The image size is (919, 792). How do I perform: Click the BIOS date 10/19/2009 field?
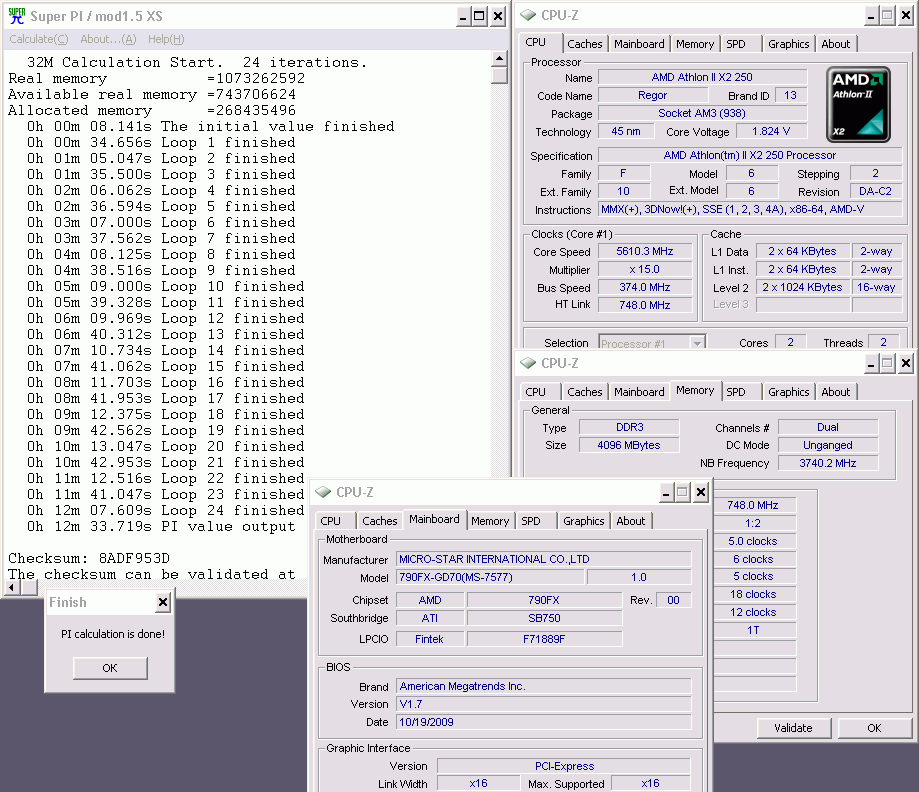(x=543, y=722)
